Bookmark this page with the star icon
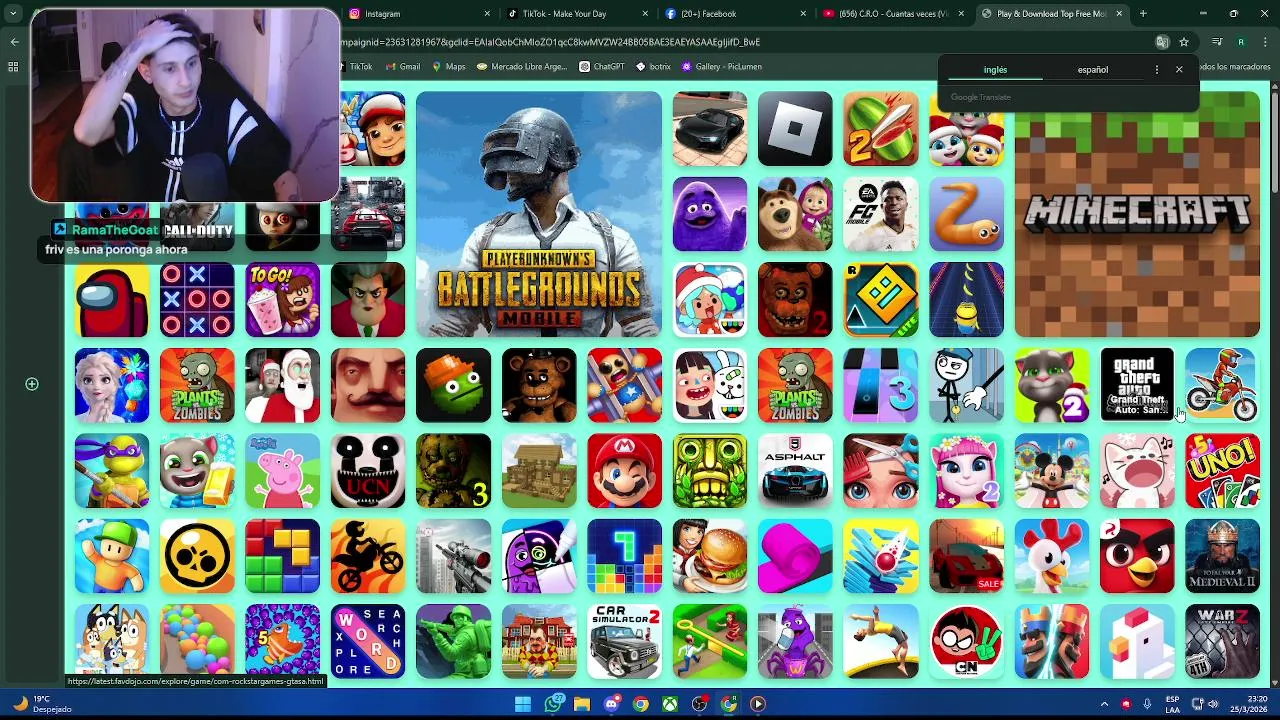 [1184, 42]
